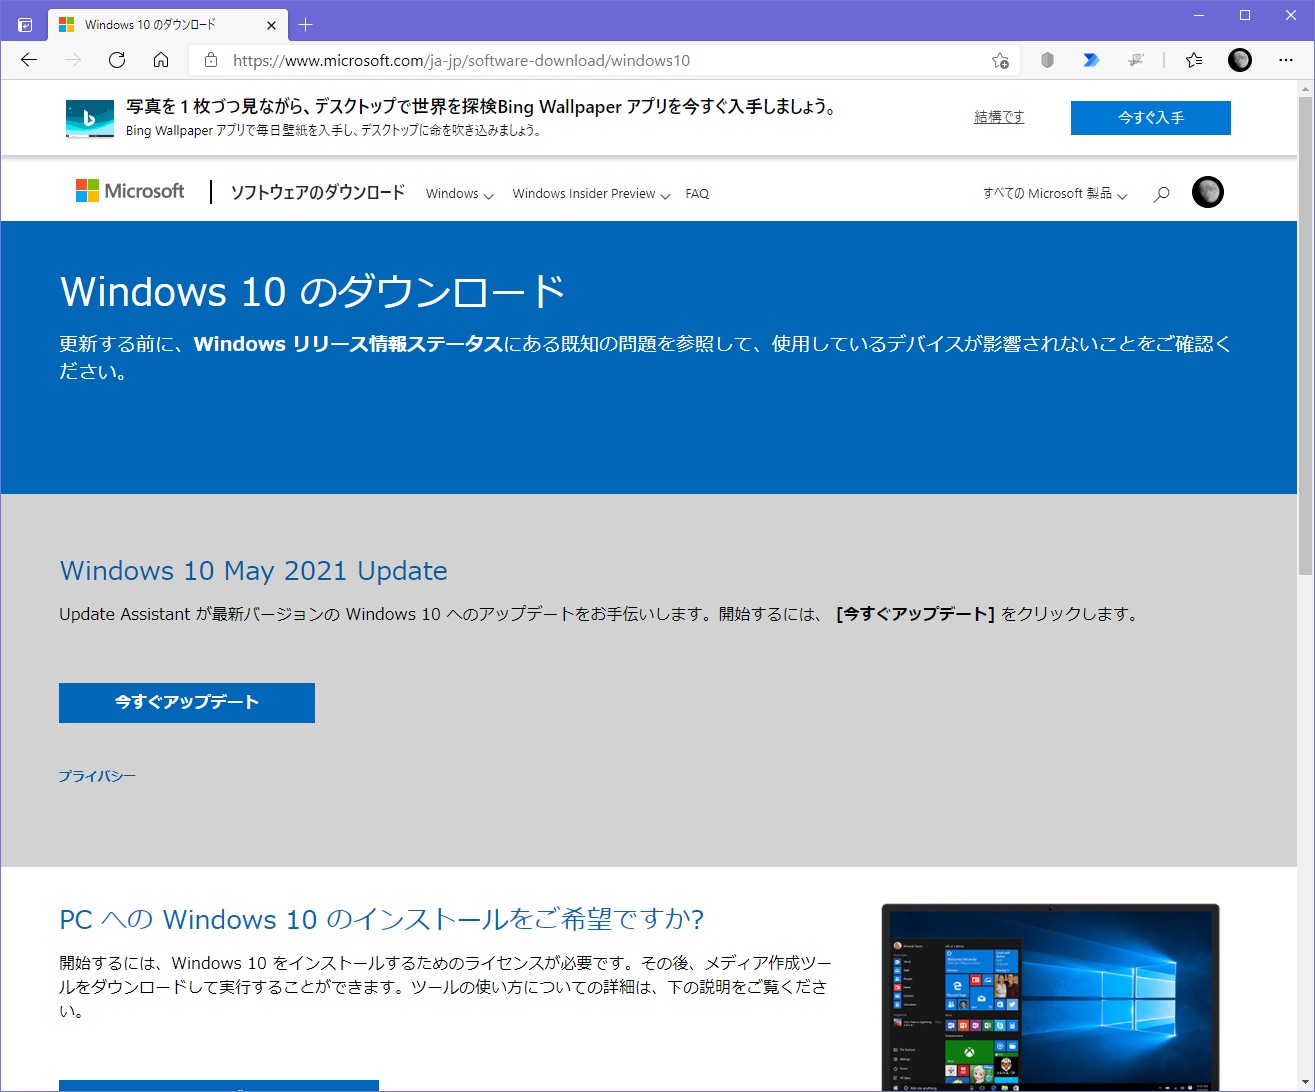Screen dimensions: 1315x1092
Task: Click the 今すぐアップデート button
Action: (x=187, y=703)
